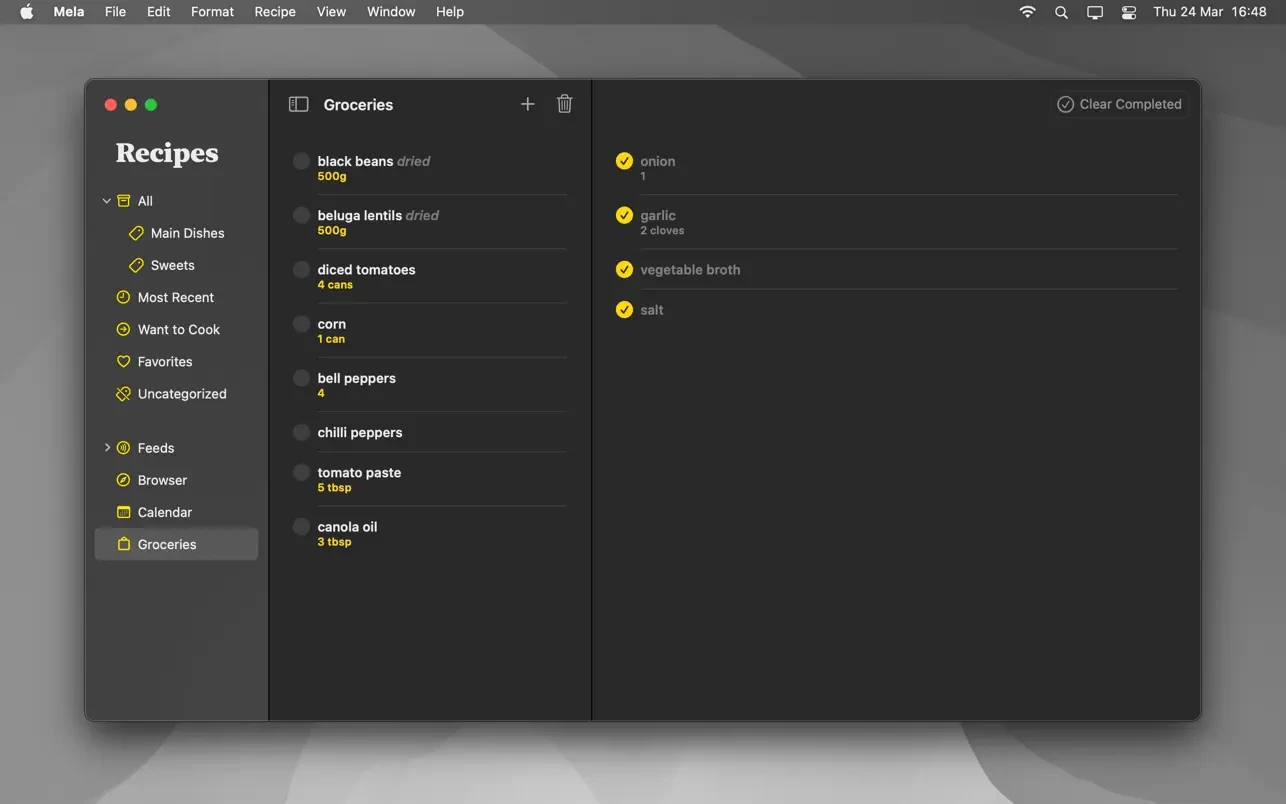Collapse the All recipes category
1286x804 pixels.
[107, 201]
